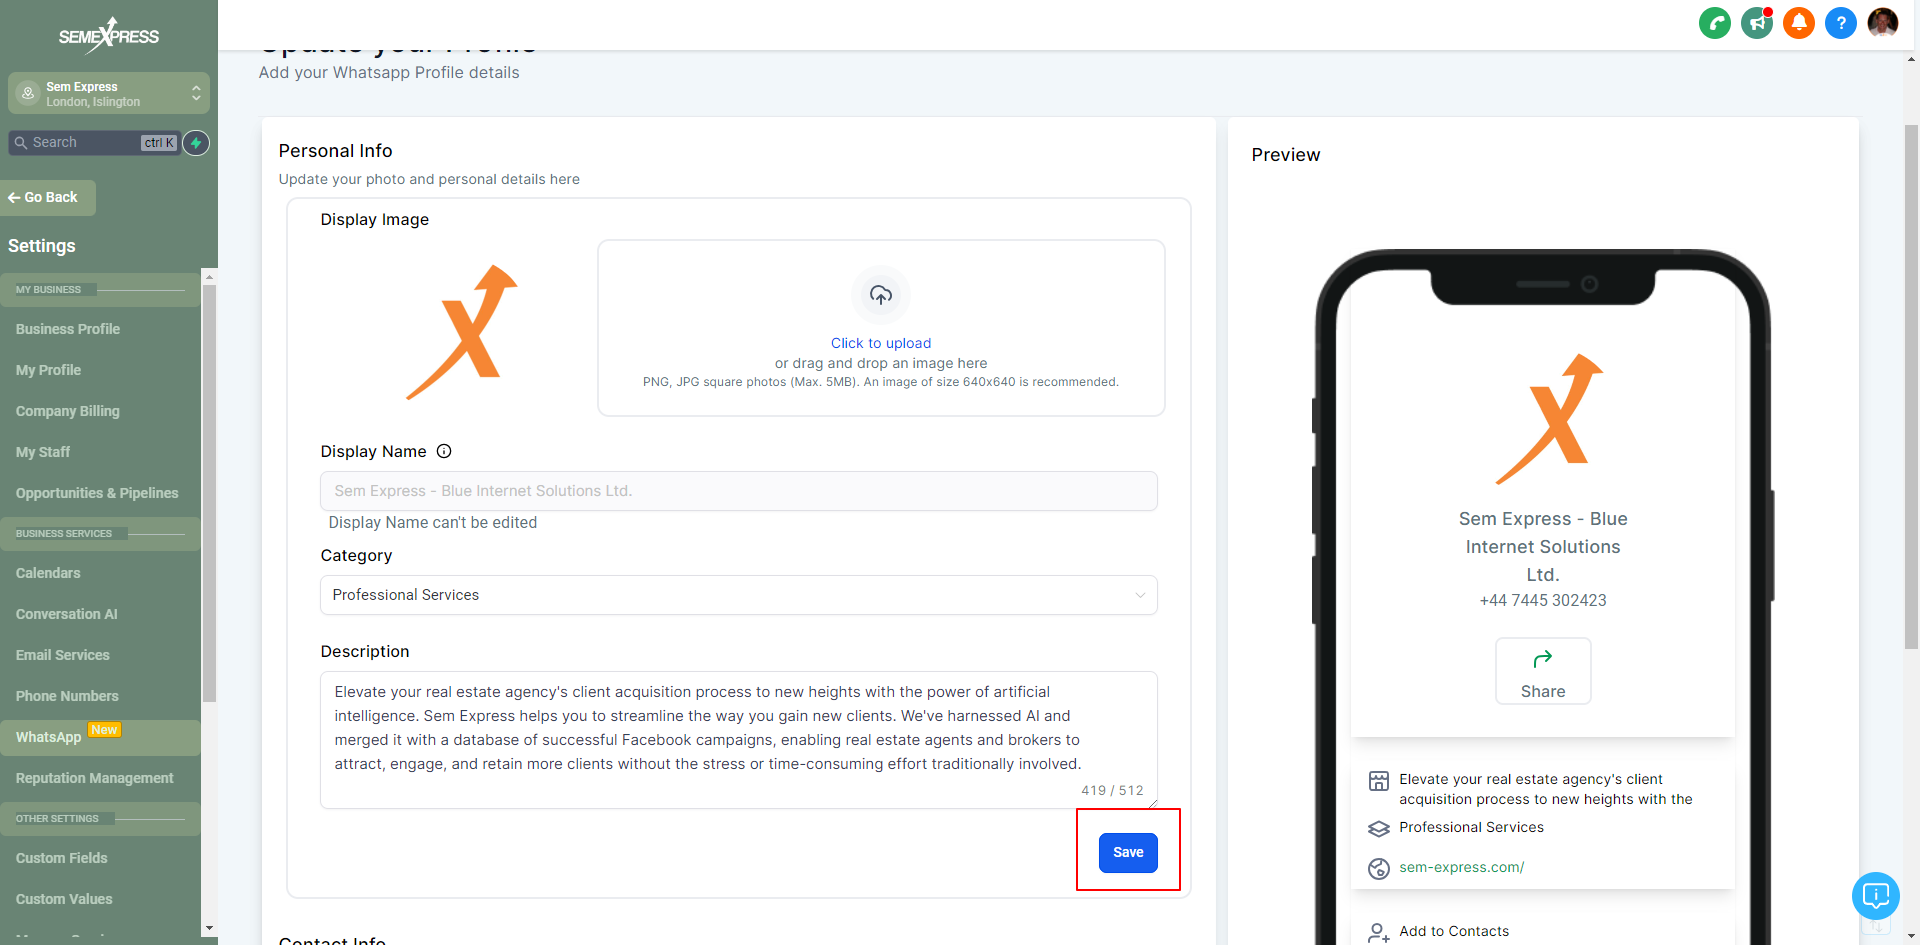This screenshot has width=1920, height=945.
Task: Open Opportunities & Pipelines
Action: coord(97,493)
